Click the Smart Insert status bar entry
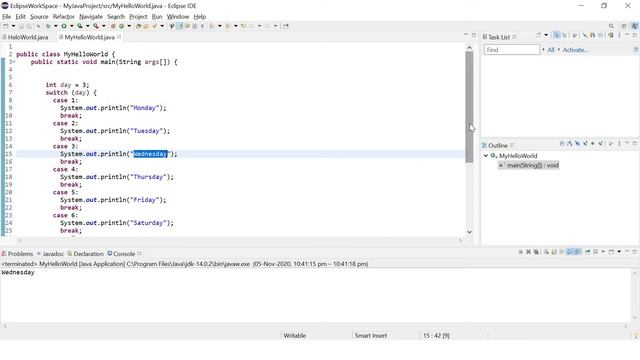 [371, 335]
